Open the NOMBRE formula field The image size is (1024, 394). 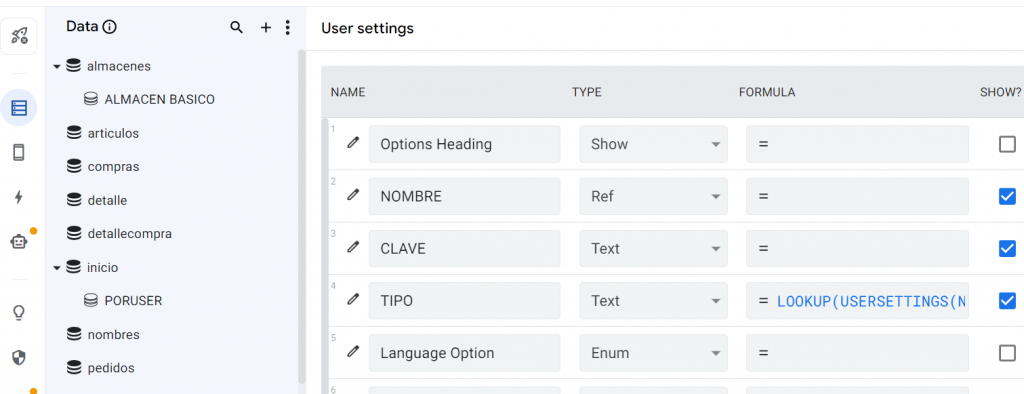[x=857, y=196]
